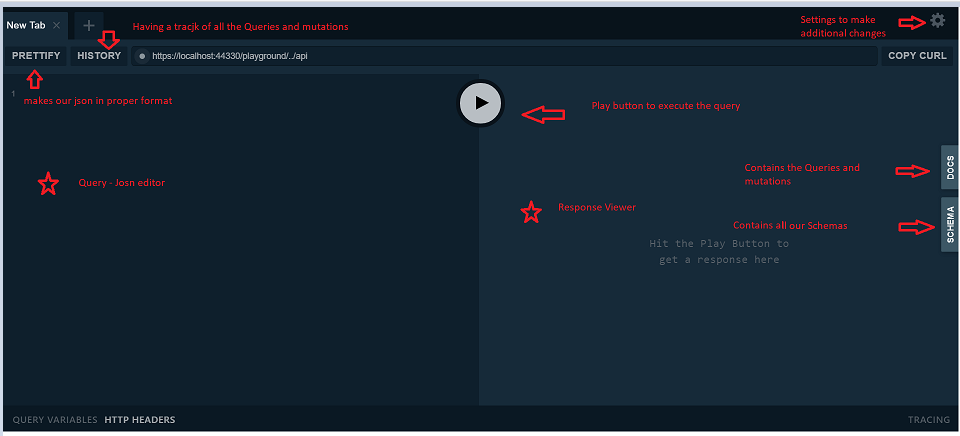Screen dimensions: 960x436
Task: Click the COPY CURL button
Action: coord(917,56)
